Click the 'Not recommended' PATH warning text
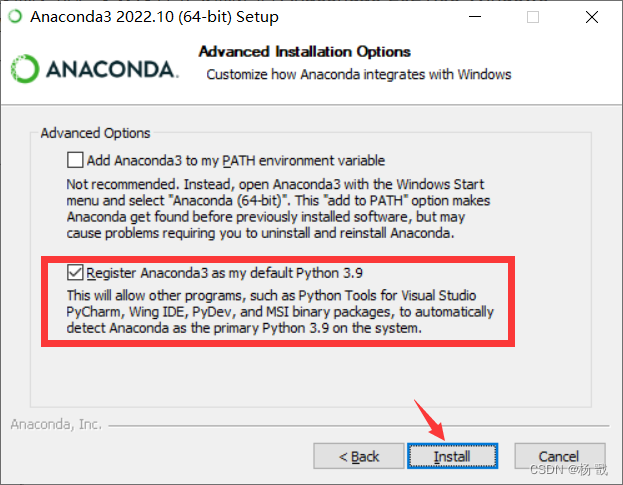Viewport: 623px width, 485px height. click(278, 209)
